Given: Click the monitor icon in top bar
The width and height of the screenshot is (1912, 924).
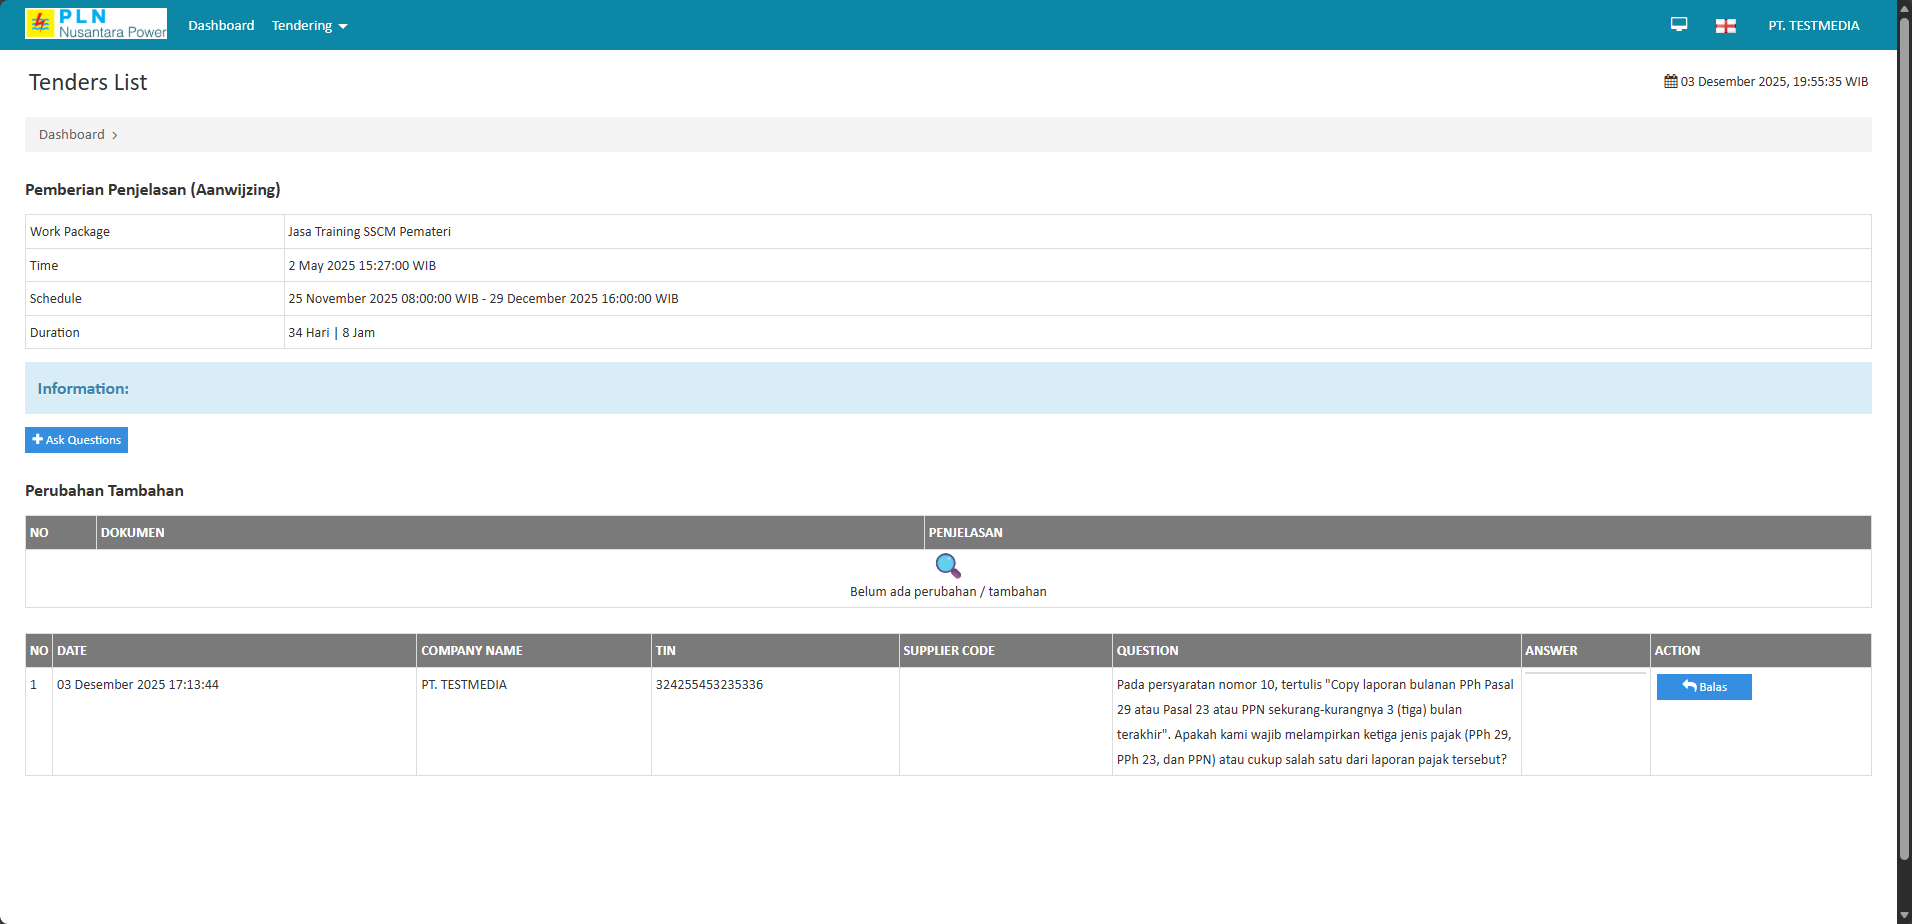Looking at the screenshot, I should pos(1679,25).
